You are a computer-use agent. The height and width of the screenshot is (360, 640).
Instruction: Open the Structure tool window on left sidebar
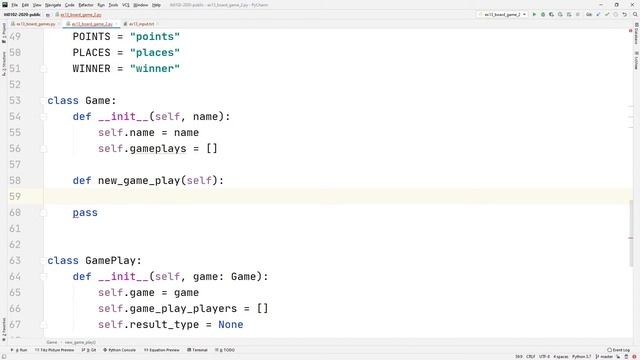pos(4,64)
